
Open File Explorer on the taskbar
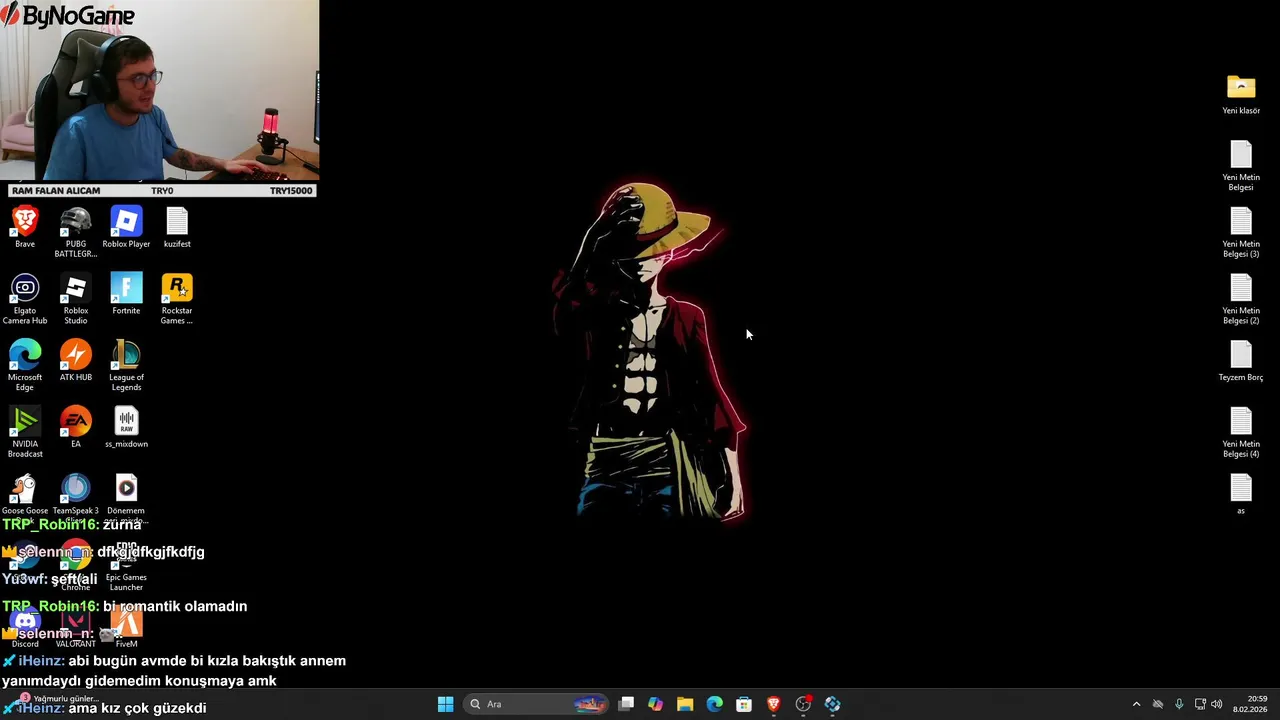coord(685,704)
